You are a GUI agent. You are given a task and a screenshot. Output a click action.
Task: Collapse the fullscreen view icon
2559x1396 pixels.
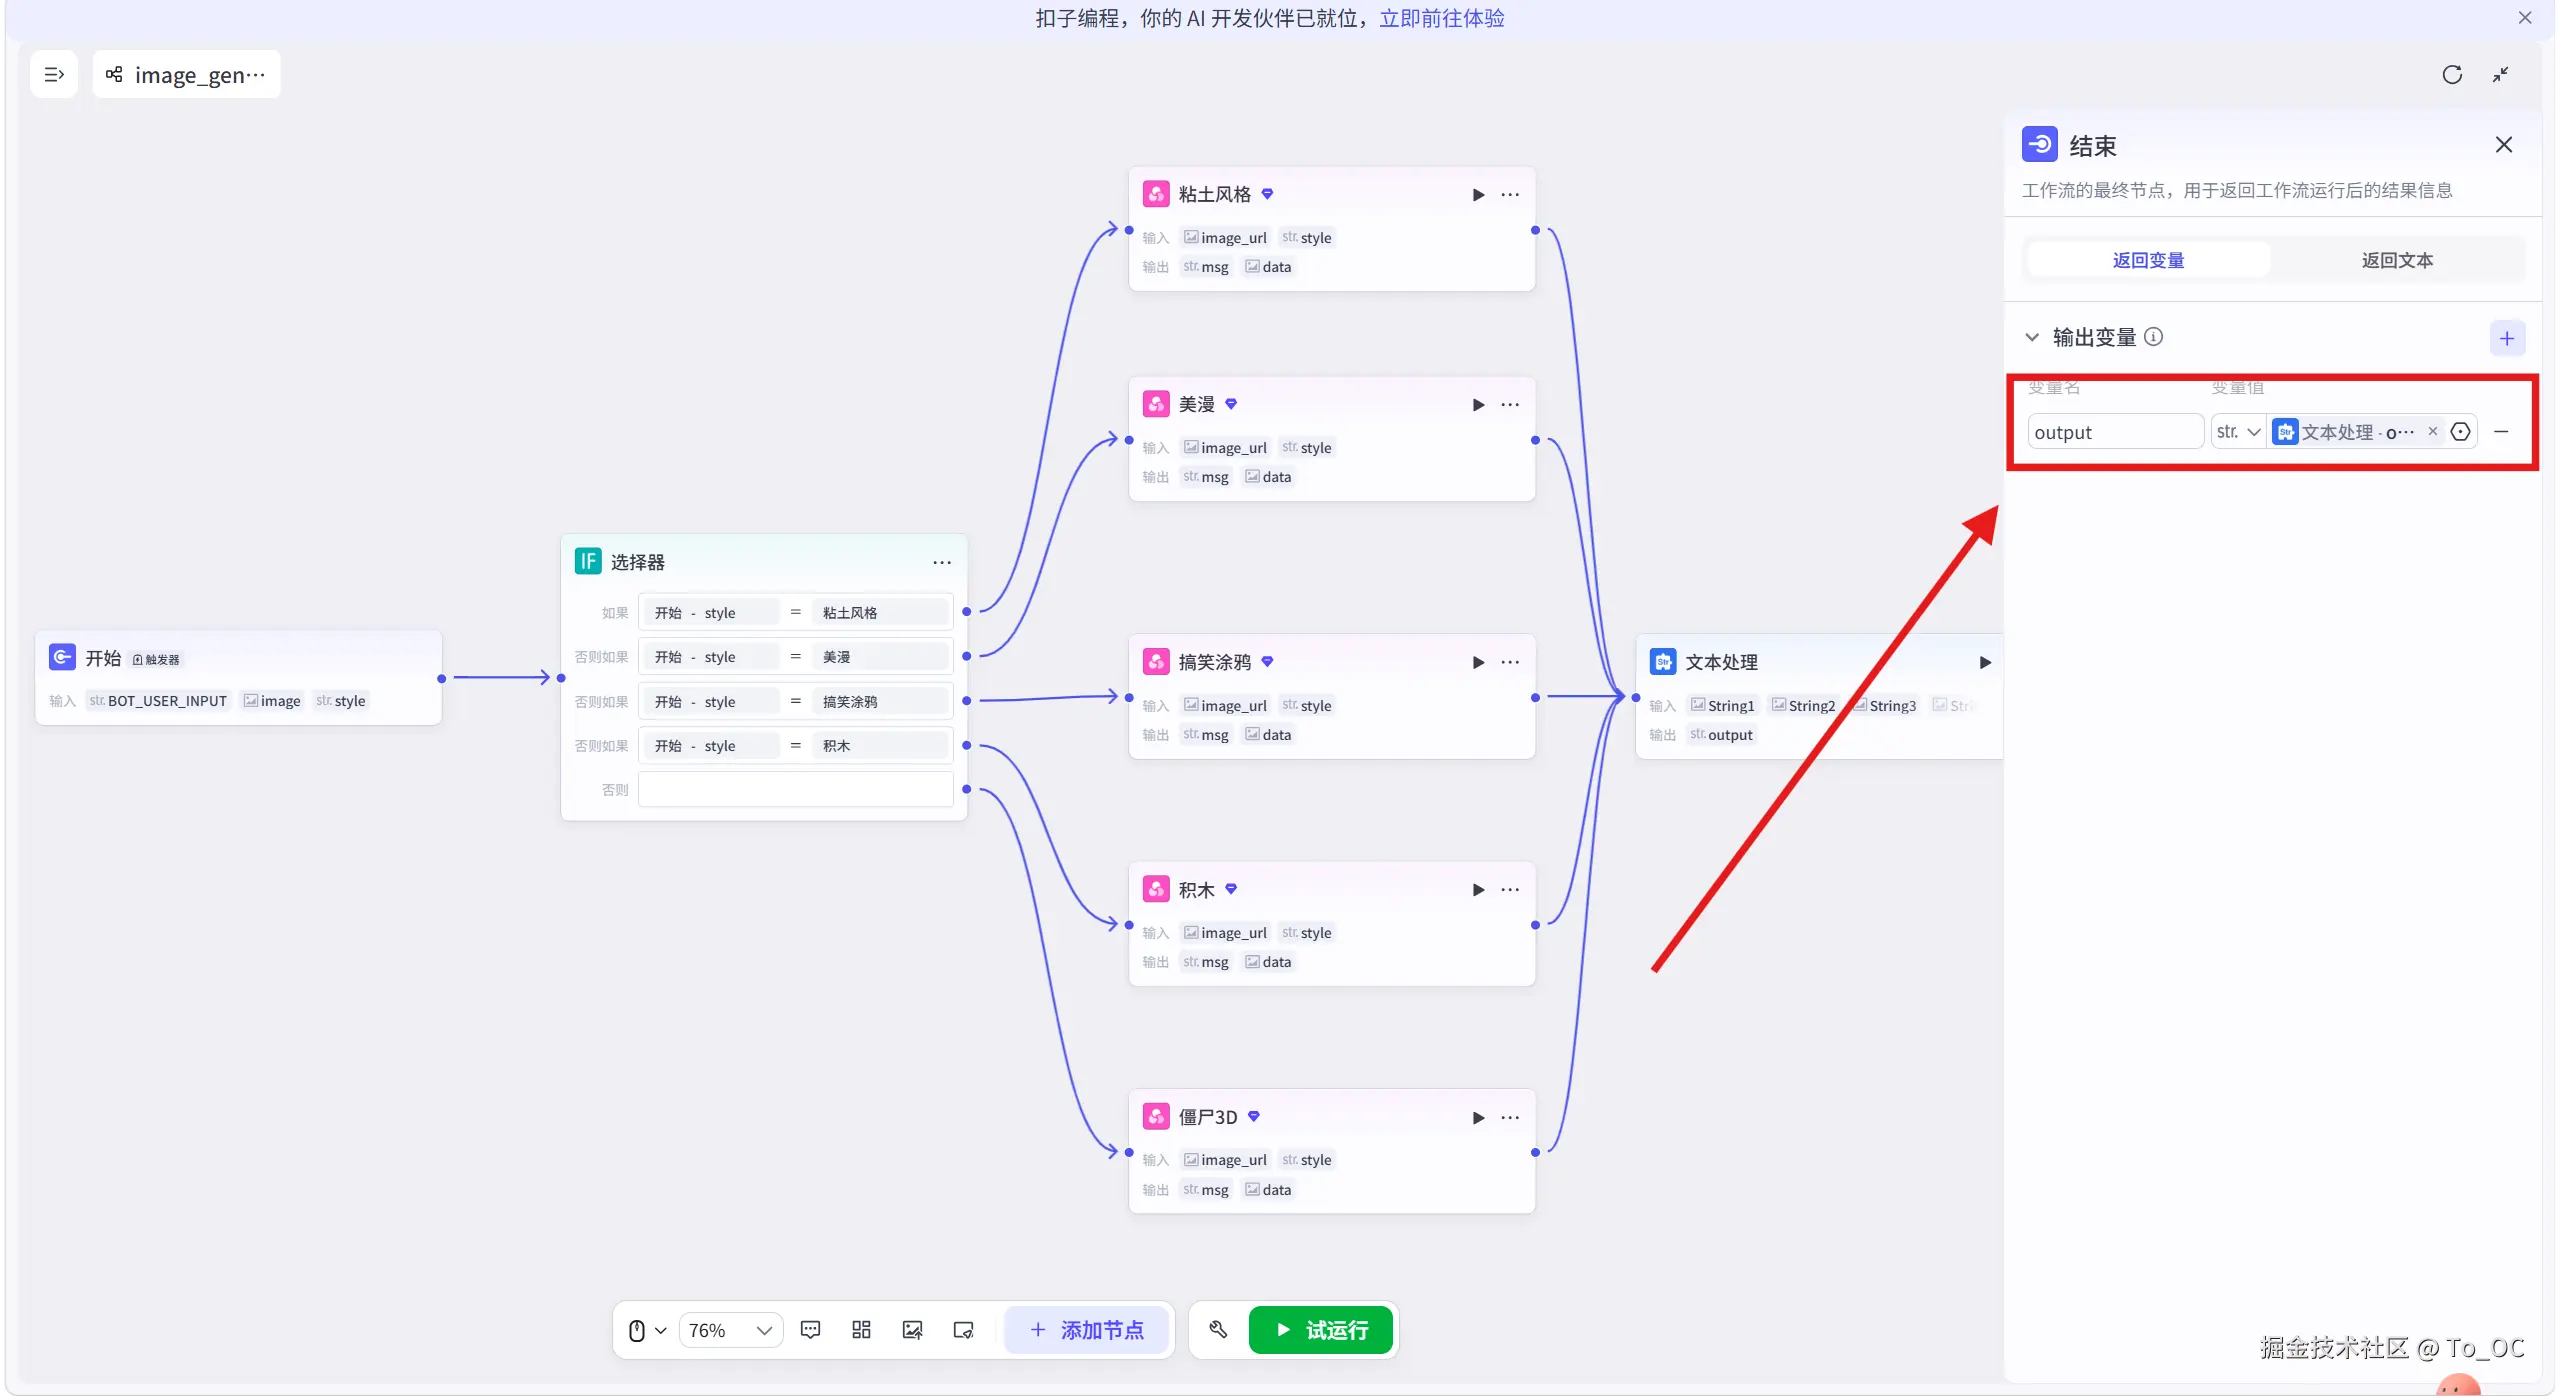tap(2501, 75)
